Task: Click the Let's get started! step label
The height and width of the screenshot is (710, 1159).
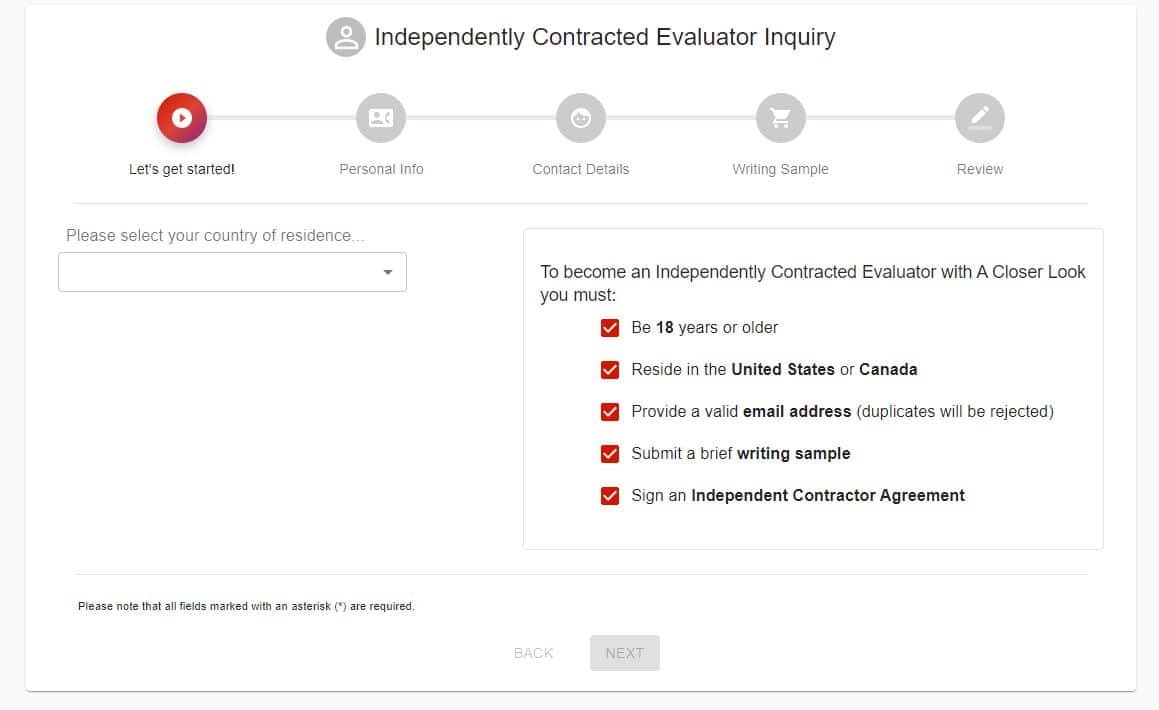Action: click(182, 169)
